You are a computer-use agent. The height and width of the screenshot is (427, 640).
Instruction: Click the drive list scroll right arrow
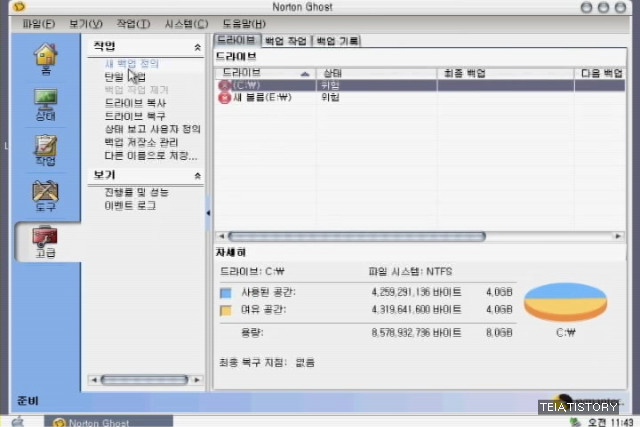click(x=618, y=236)
